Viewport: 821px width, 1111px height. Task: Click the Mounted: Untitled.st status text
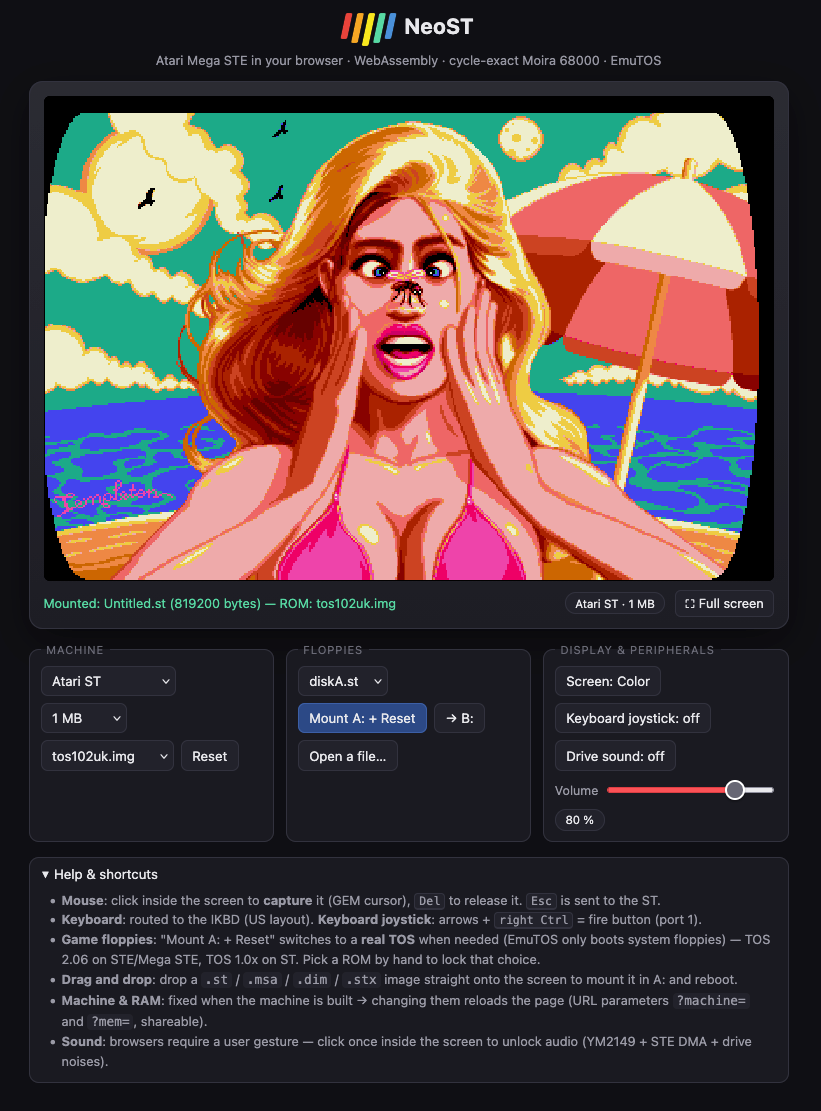220,604
